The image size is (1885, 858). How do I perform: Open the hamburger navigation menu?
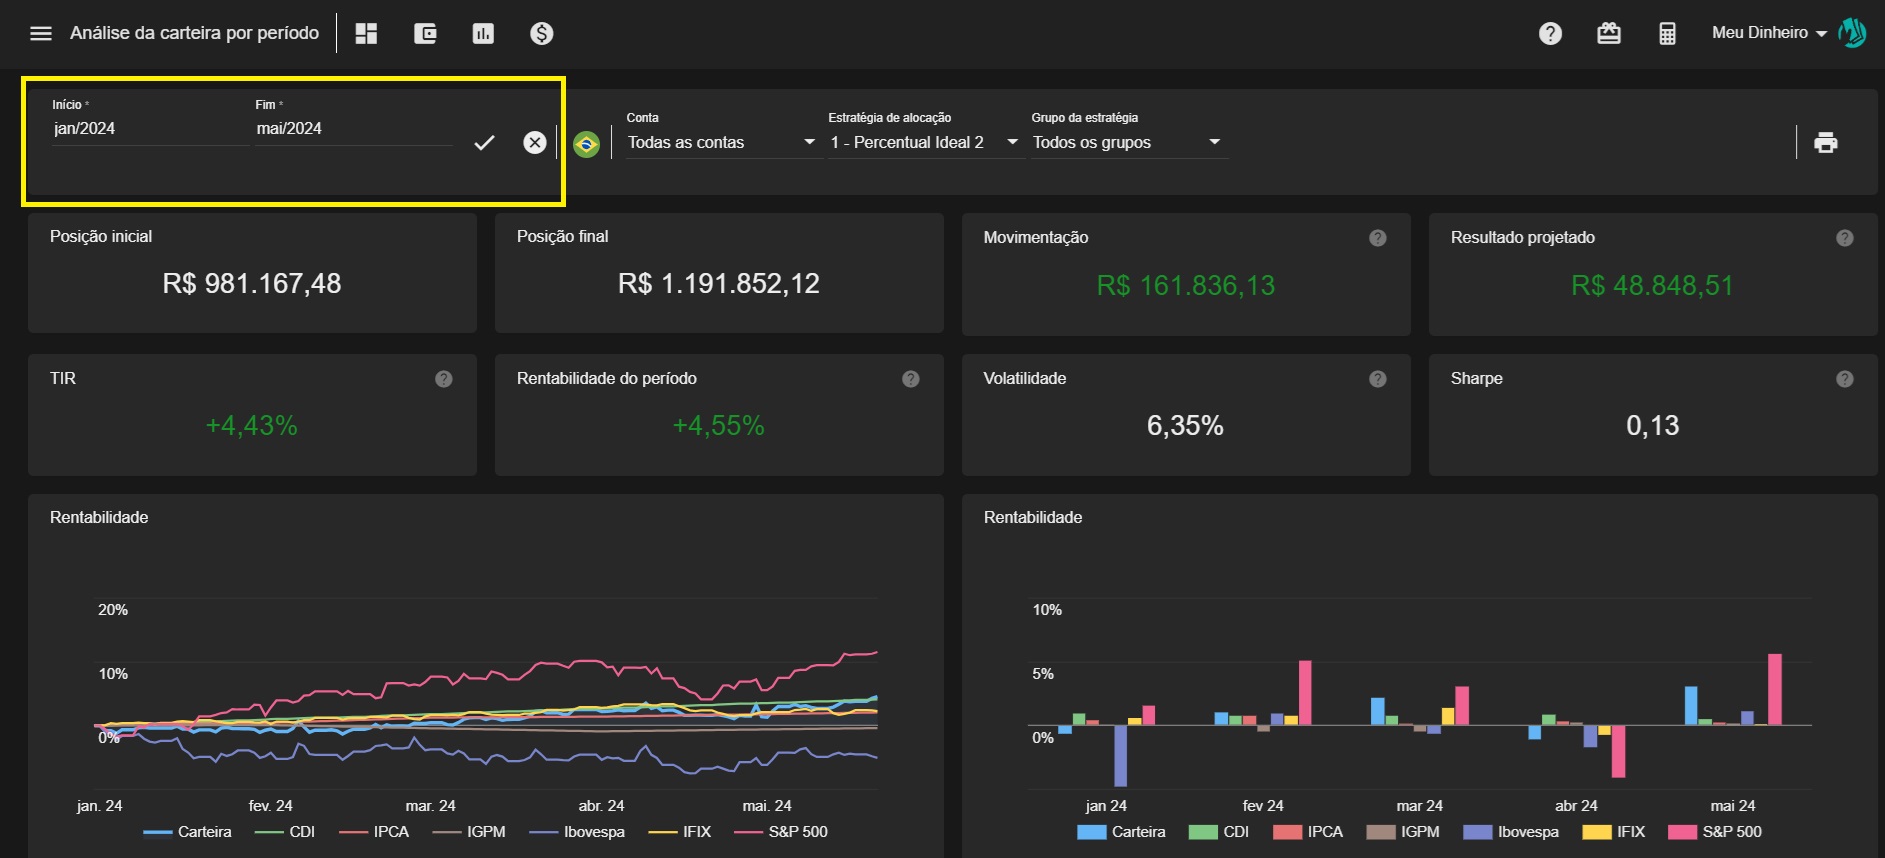pyautogui.click(x=41, y=34)
